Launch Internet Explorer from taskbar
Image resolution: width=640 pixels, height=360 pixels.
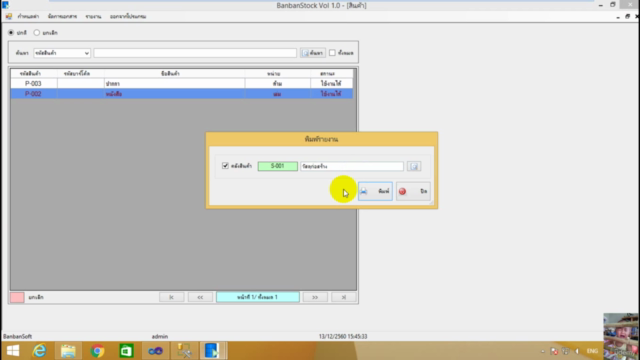[40, 351]
